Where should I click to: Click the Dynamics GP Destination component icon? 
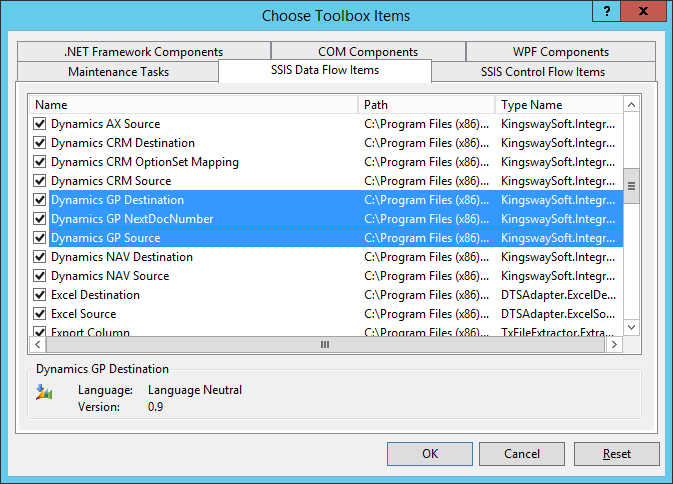(x=44, y=392)
